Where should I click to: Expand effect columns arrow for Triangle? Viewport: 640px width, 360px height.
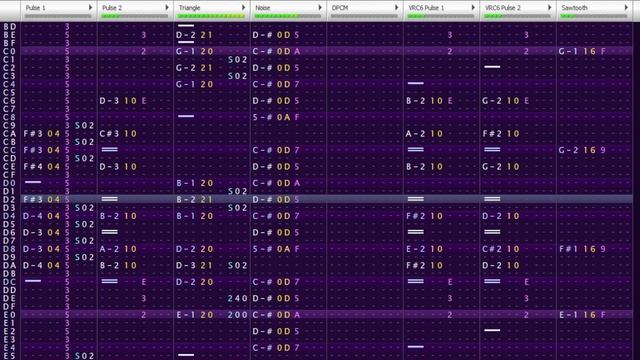[243, 7]
